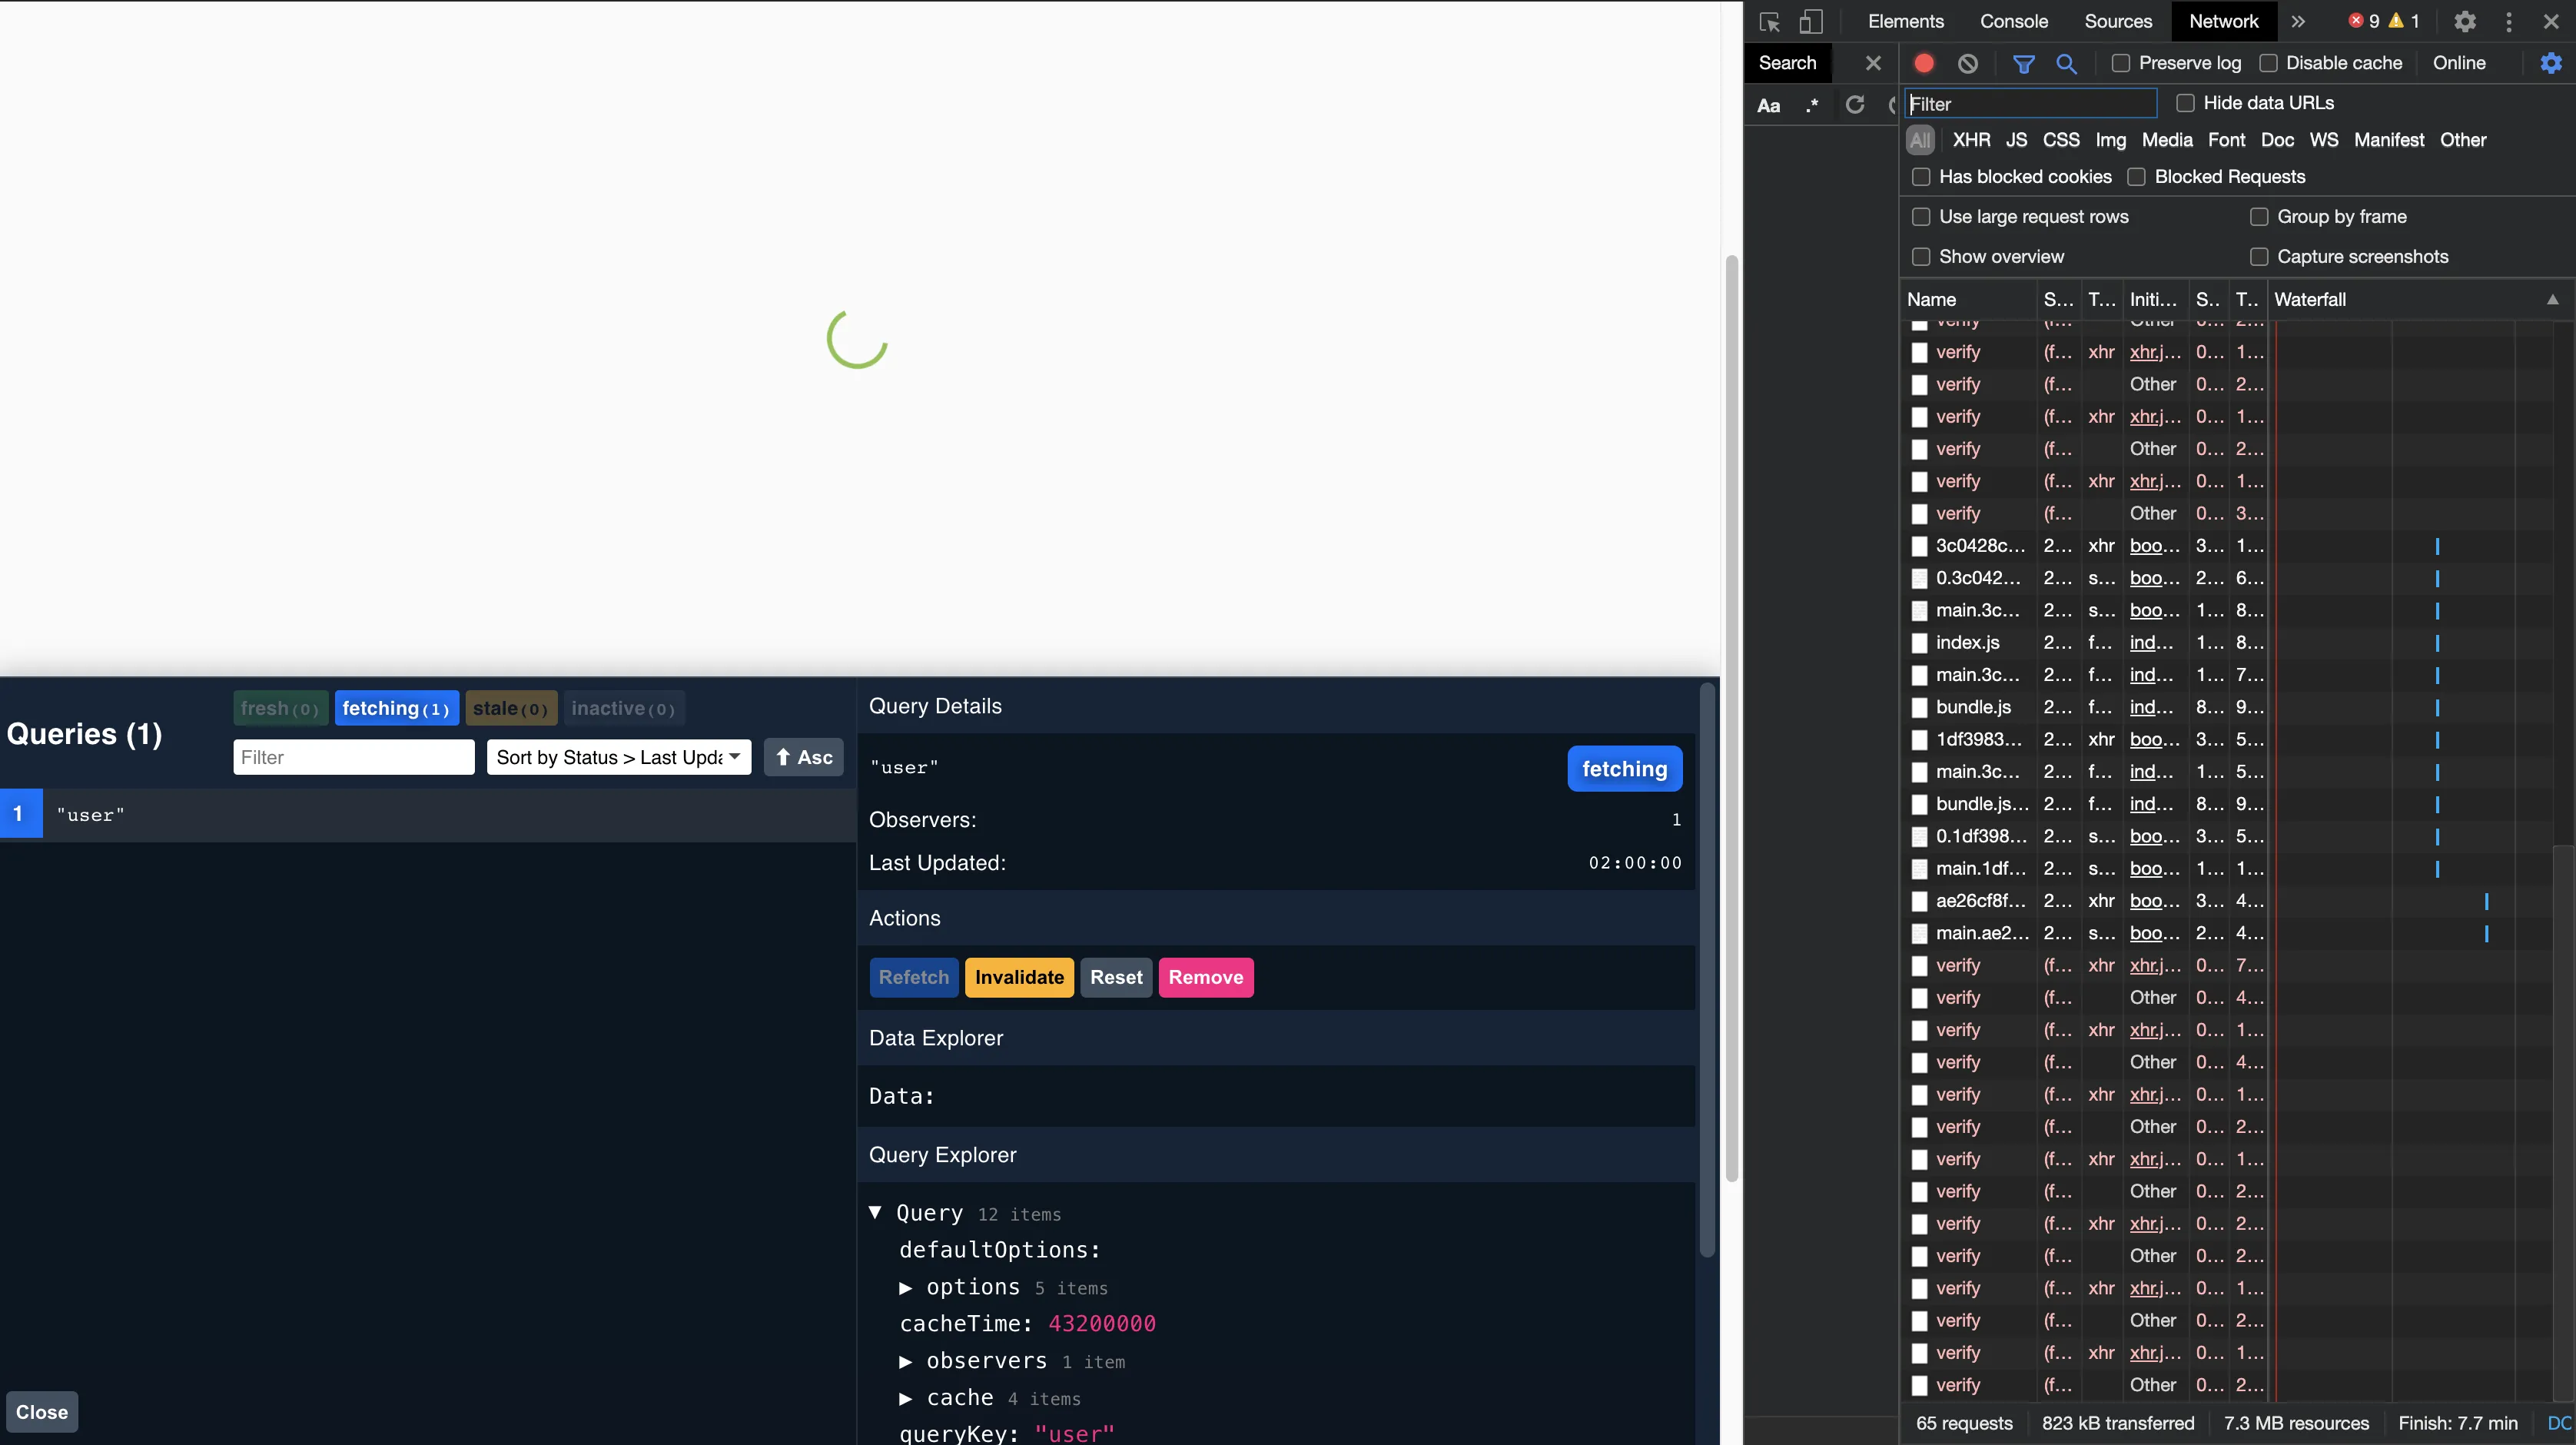Switch to Console tab

[x=2013, y=21]
